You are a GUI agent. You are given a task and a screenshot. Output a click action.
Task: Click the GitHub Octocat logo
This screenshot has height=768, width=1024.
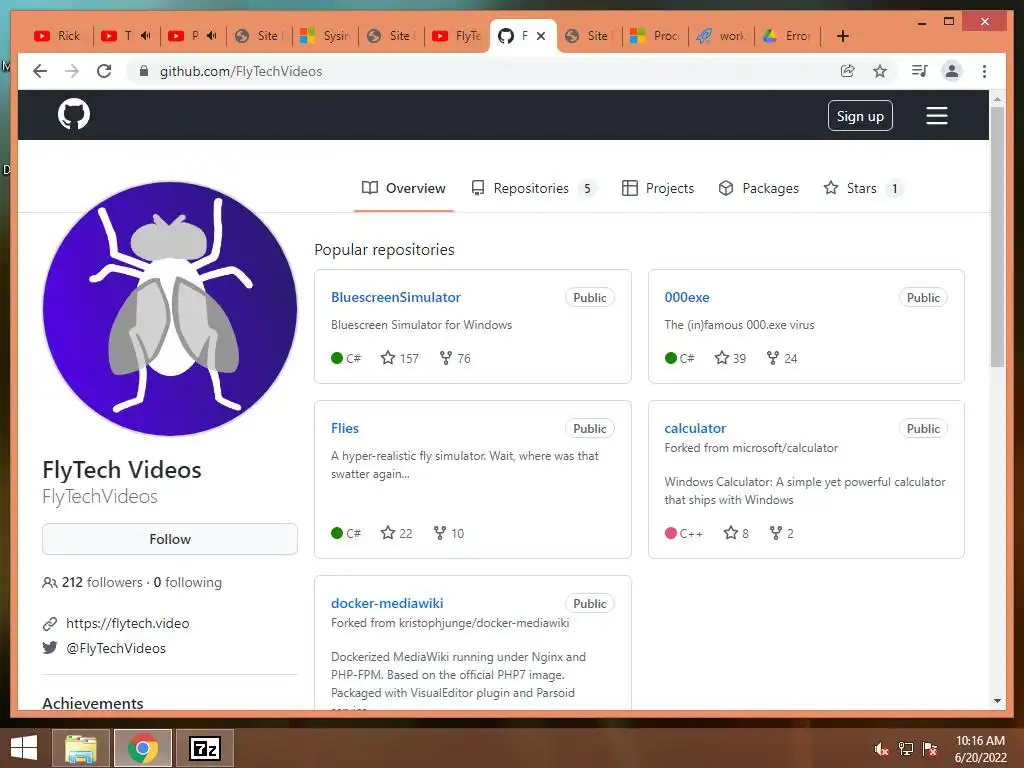coord(74,115)
